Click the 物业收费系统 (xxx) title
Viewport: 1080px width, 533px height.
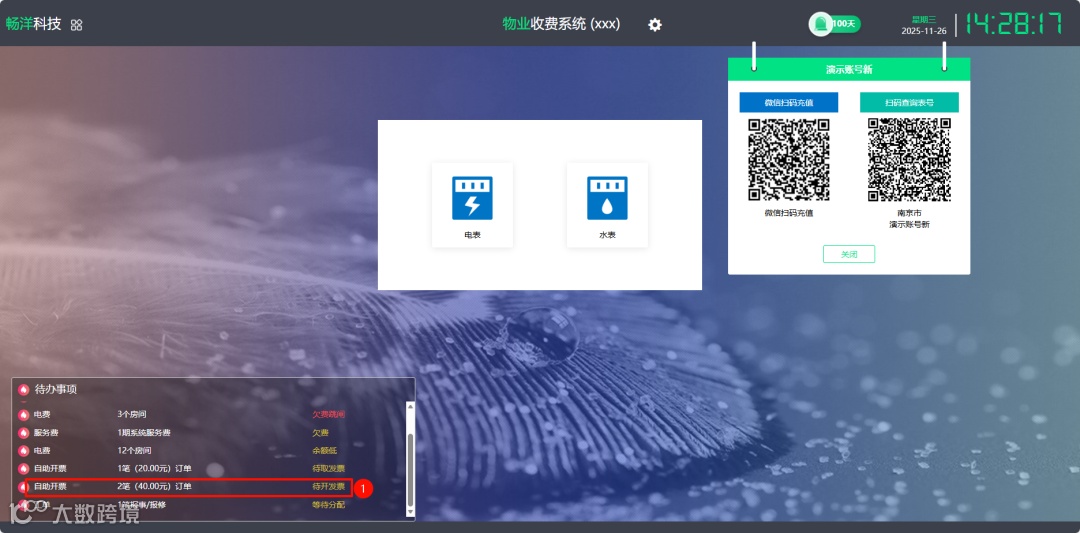[x=561, y=24]
